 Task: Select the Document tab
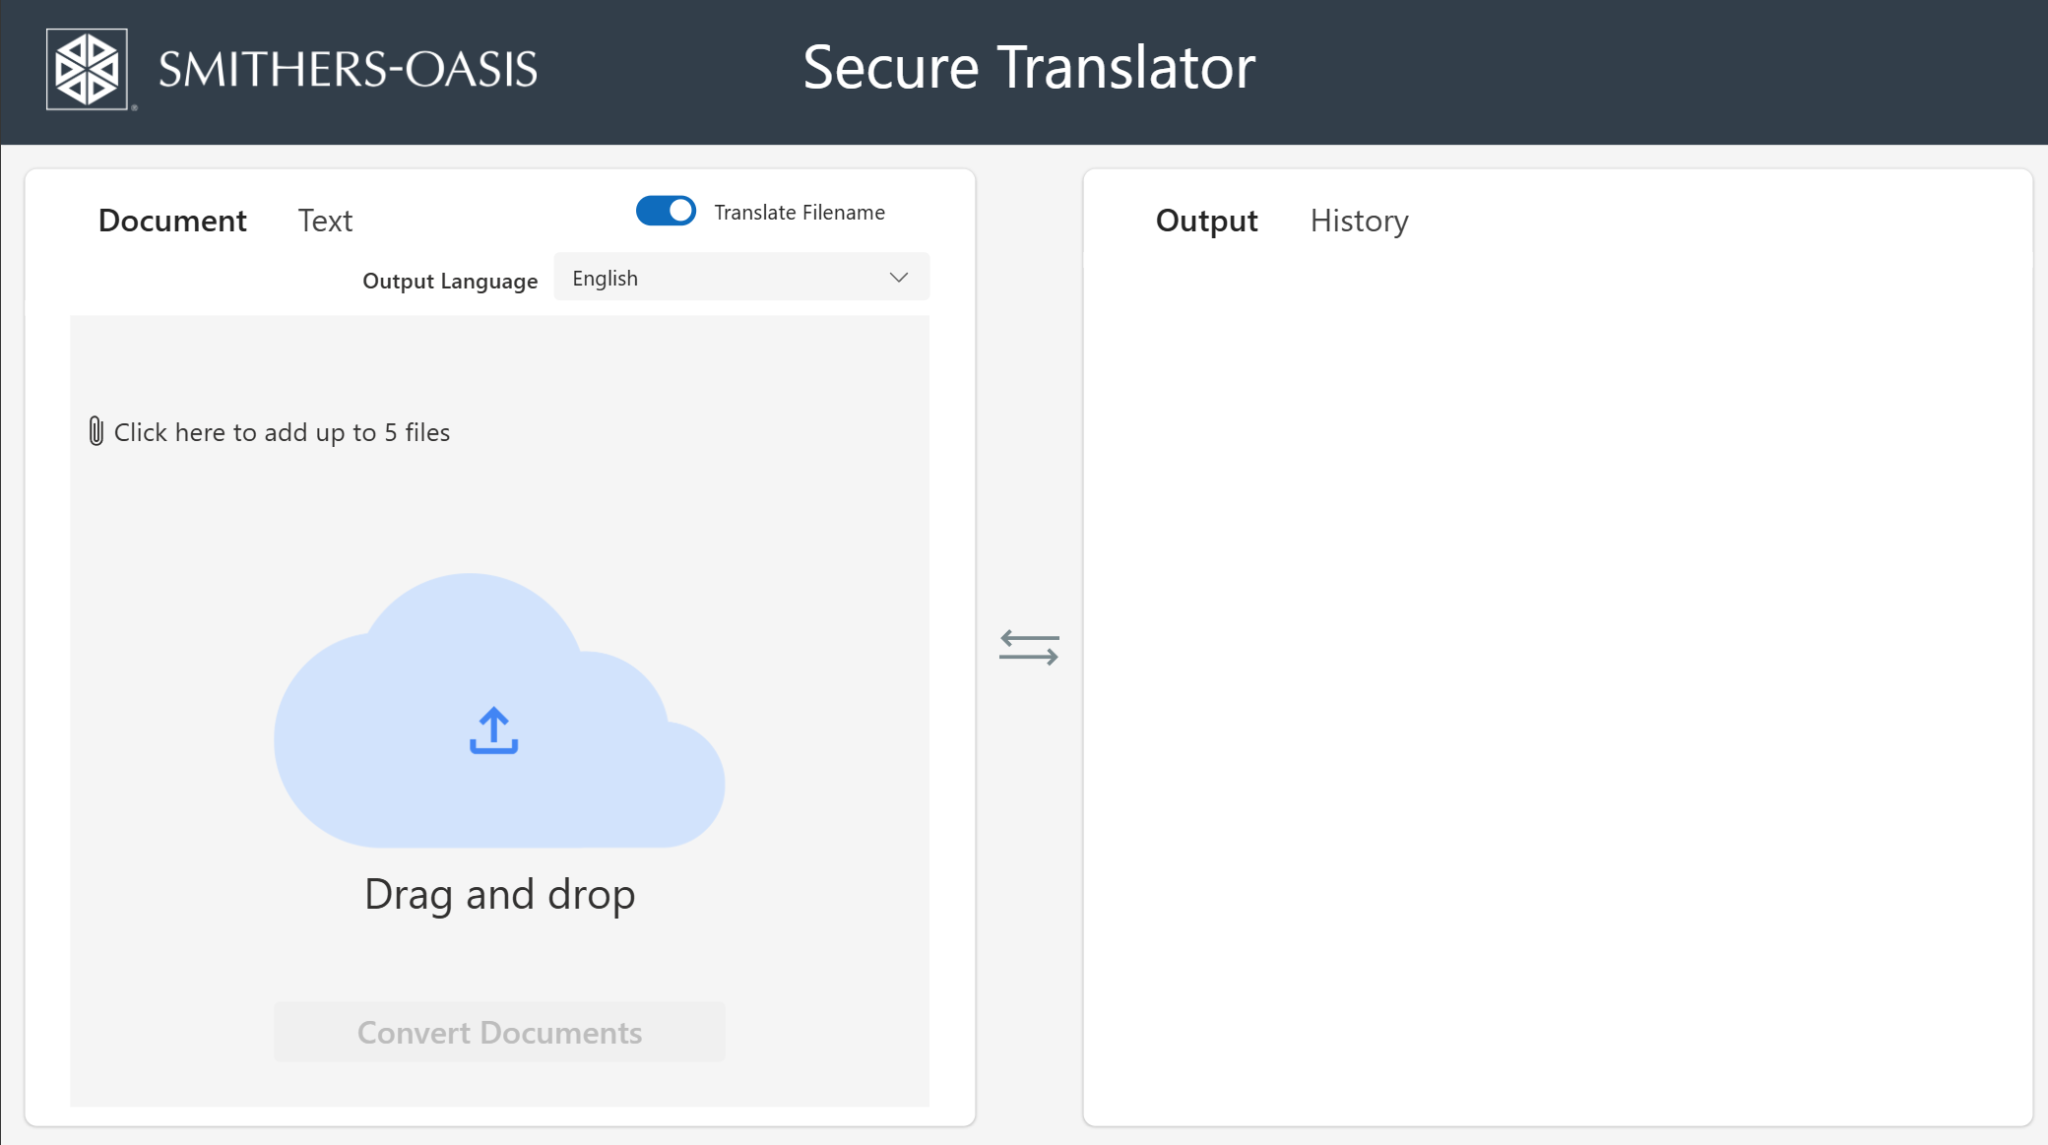172,220
